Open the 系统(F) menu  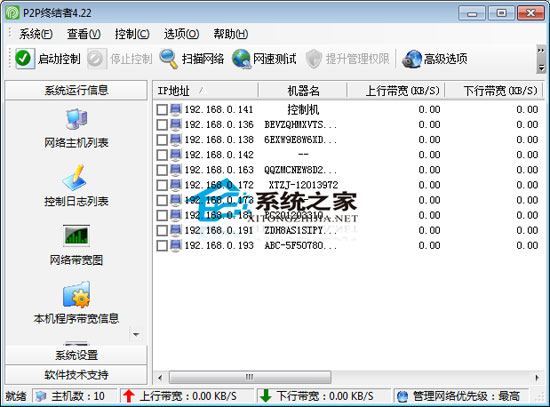coord(36,34)
